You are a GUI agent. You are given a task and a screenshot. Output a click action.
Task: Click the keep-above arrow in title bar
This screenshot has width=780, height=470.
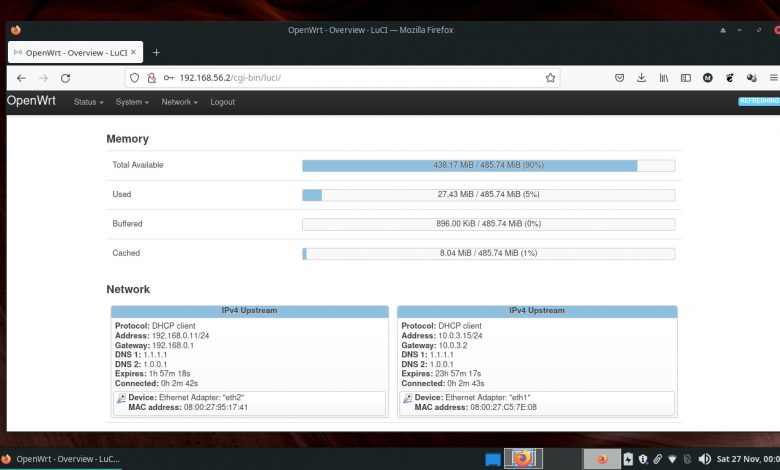click(723, 30)
